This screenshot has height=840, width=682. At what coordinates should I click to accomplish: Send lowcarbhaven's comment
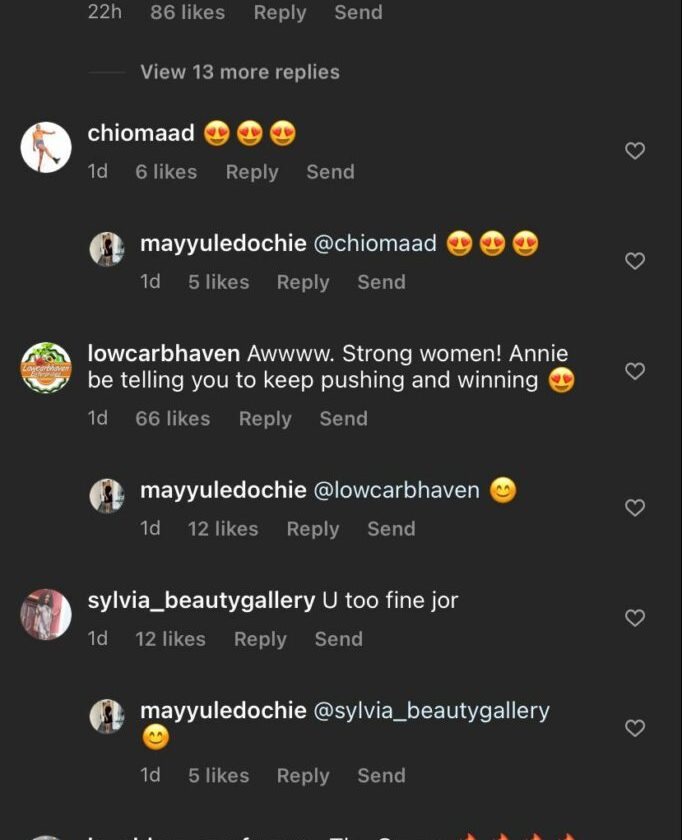pos(343,419)
